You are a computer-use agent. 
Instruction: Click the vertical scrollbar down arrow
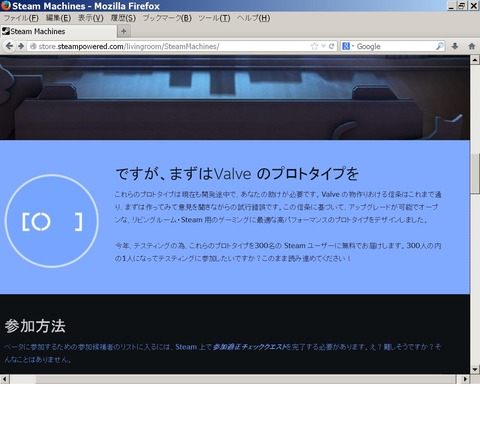point(475,369)
